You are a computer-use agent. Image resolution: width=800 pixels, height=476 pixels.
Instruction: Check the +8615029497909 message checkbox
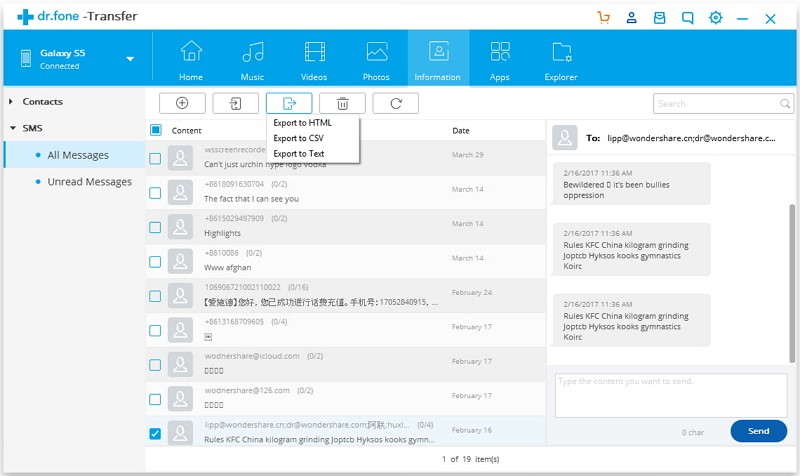[x=155, y=227]
